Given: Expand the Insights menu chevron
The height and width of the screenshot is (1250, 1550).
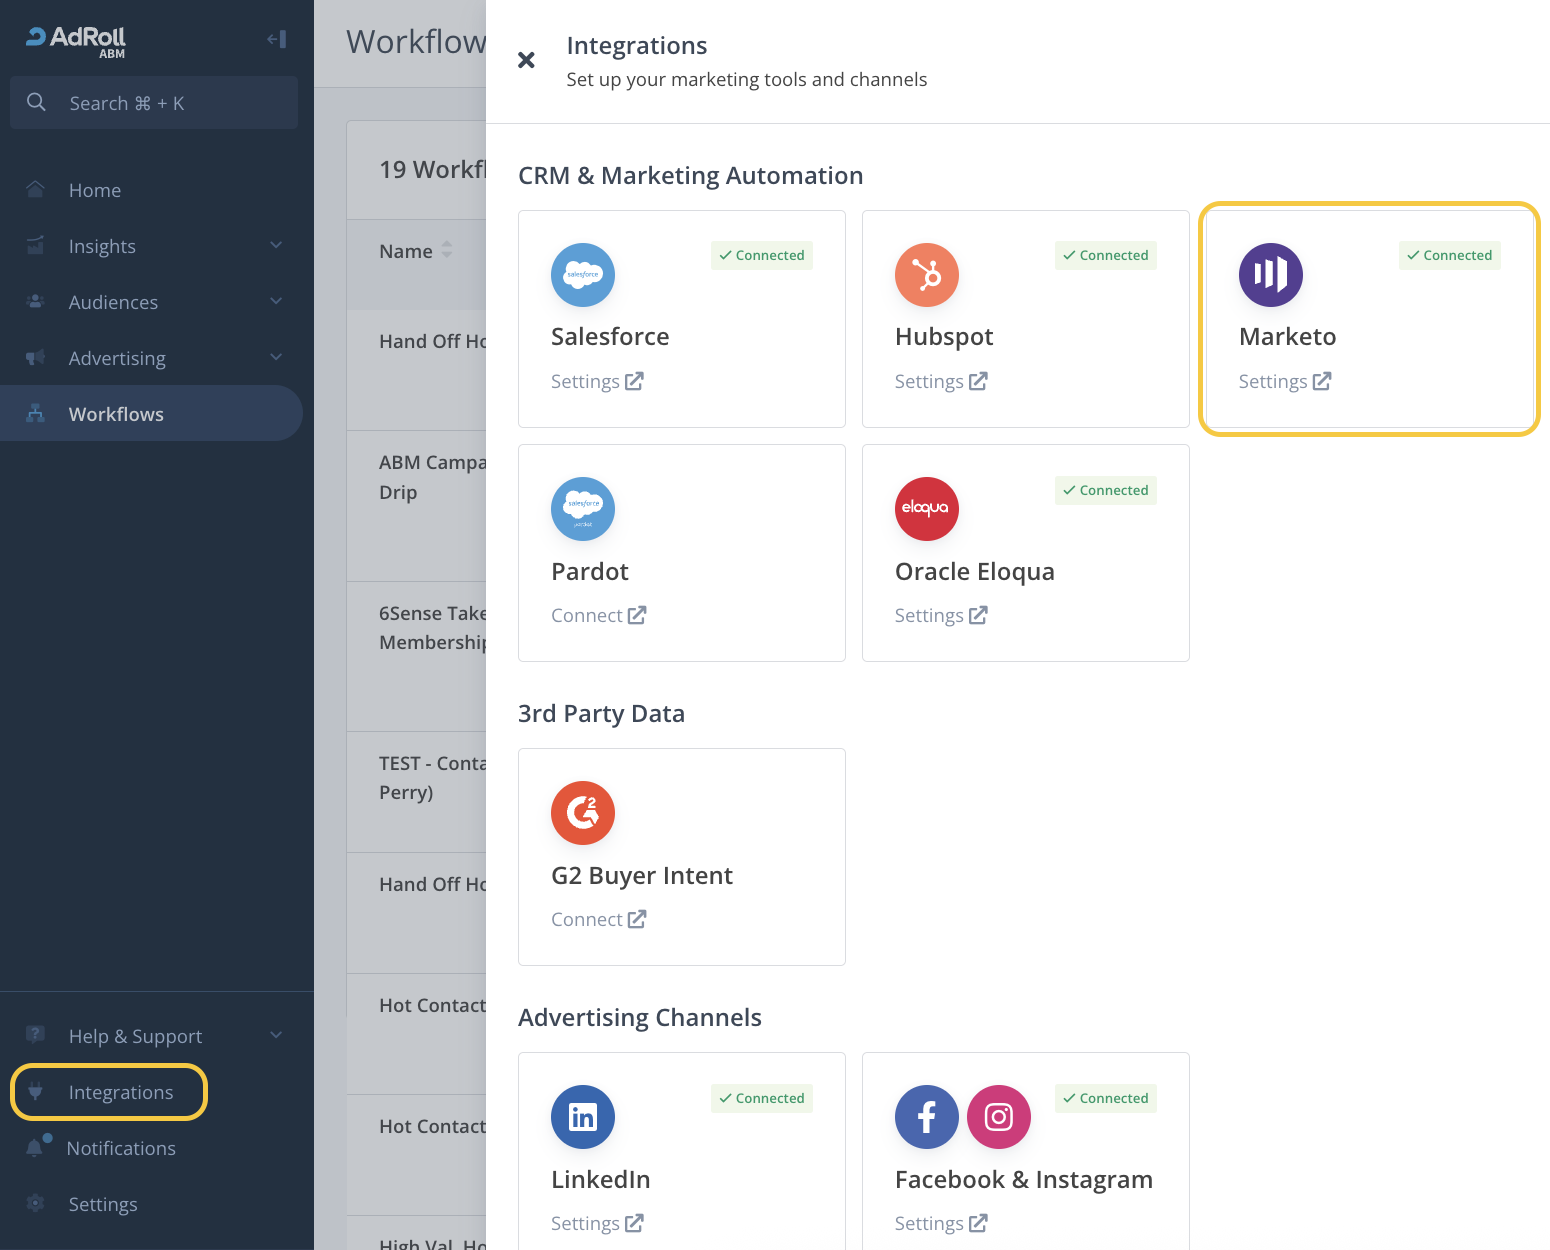Looking at the screenshot, I should pyautogui.click(x=276, y=246).
